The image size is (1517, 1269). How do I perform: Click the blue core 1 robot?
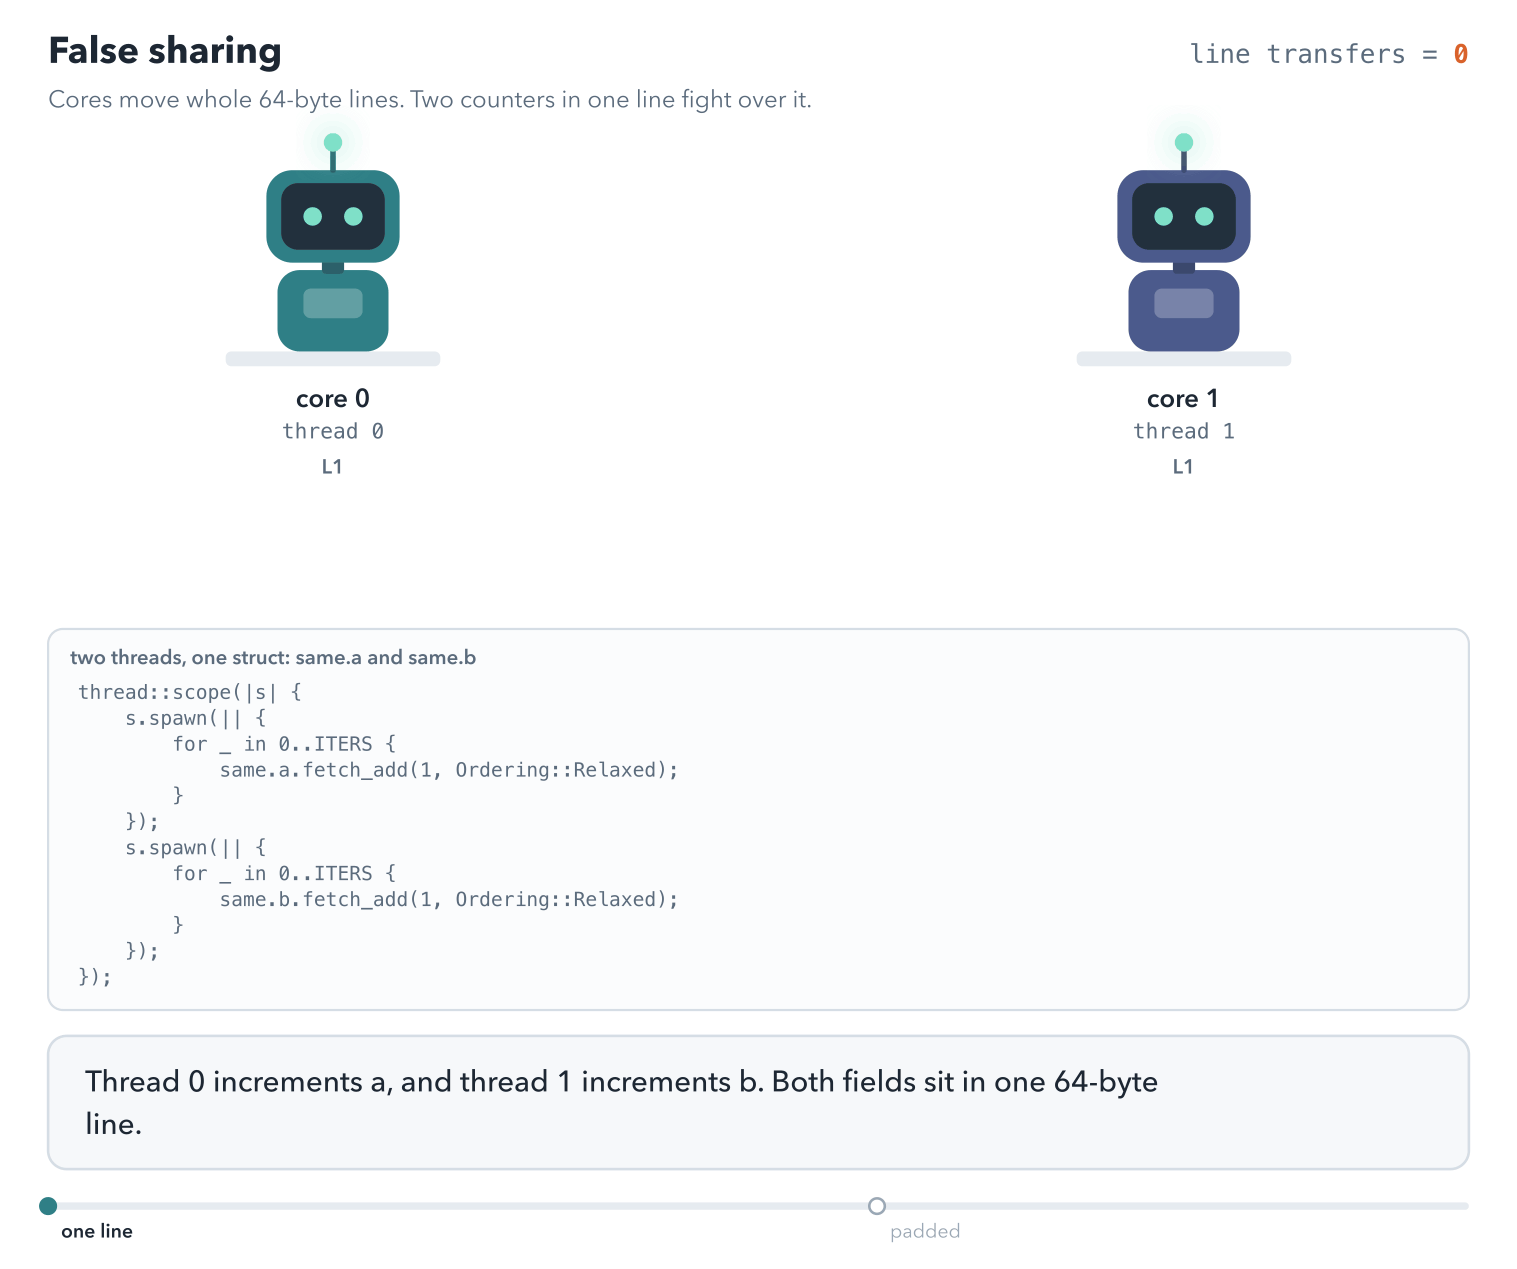(1184, 243)
